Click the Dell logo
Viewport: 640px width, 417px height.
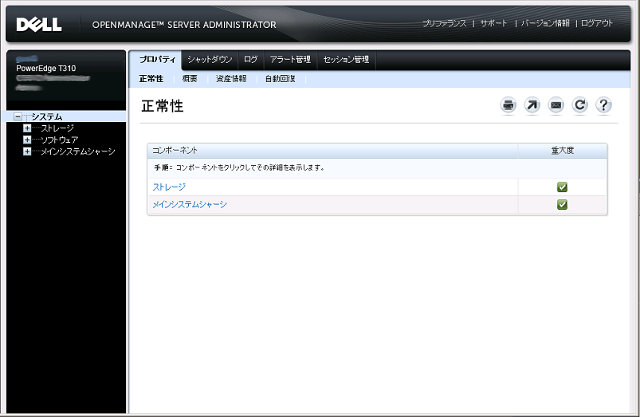(40, 23)
